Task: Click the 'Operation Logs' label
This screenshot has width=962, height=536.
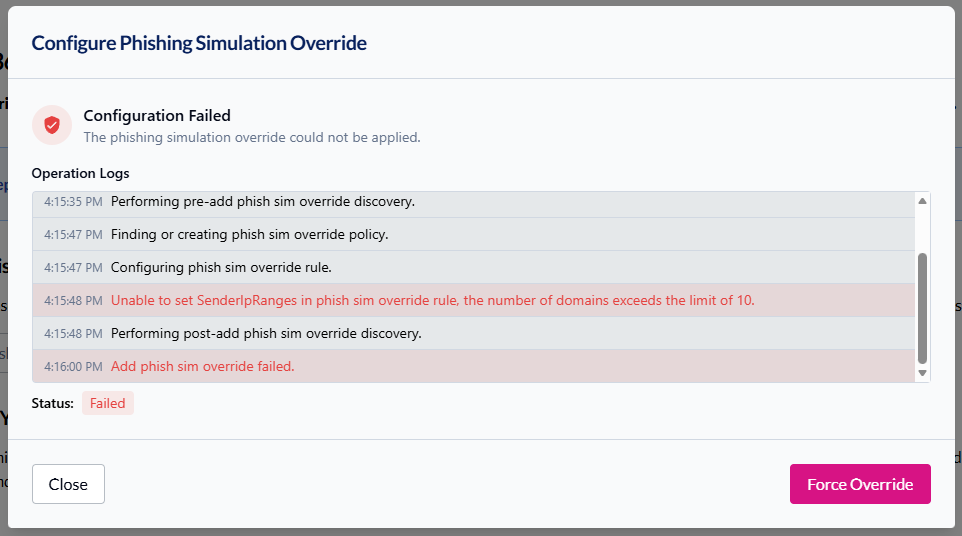Action: point(80,173)
